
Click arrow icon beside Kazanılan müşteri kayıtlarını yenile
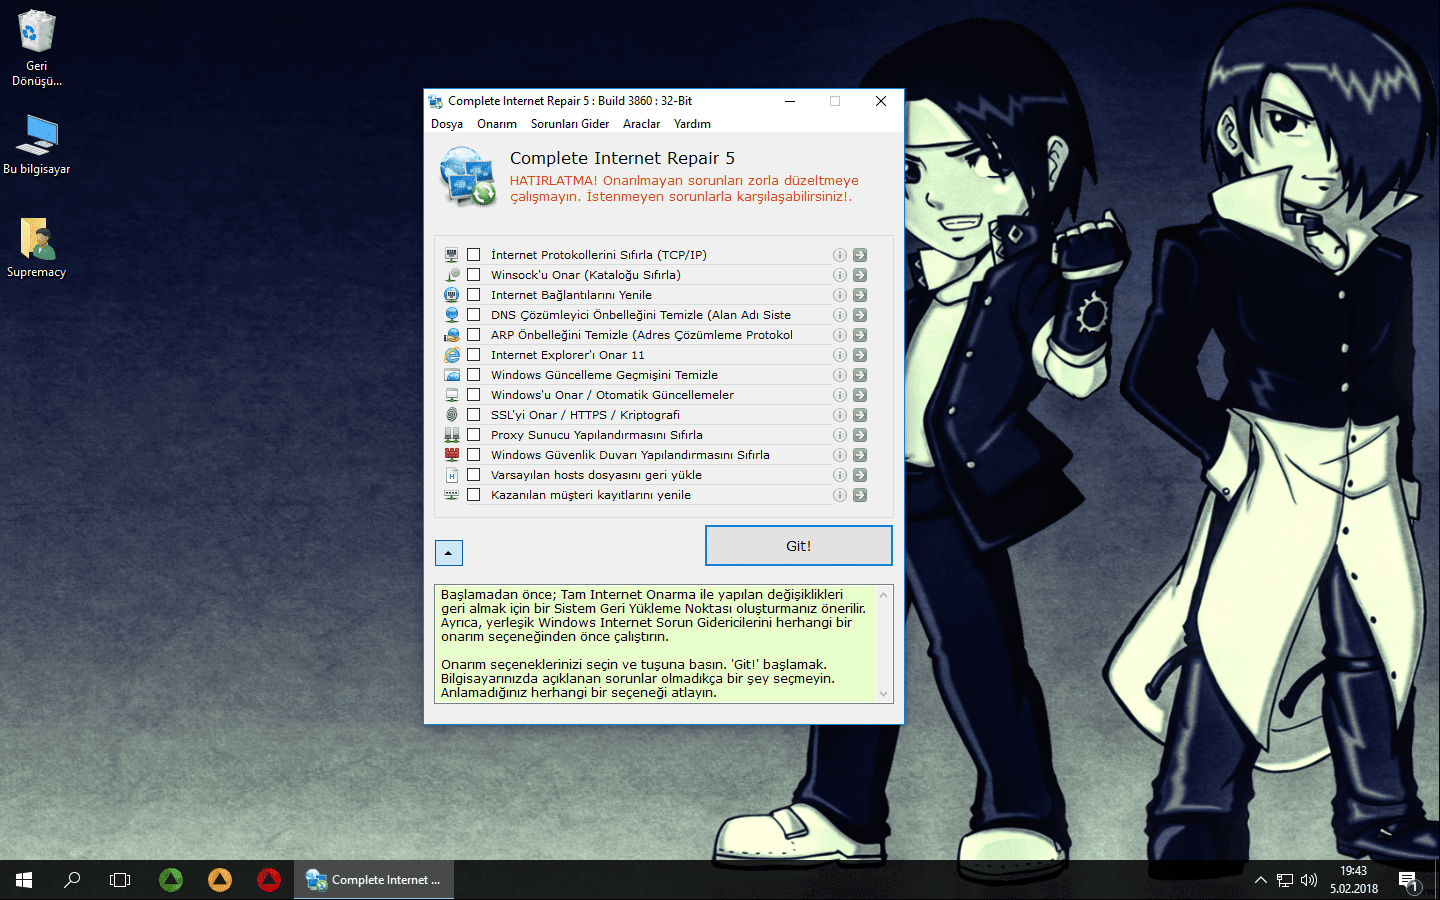point(860,495)
